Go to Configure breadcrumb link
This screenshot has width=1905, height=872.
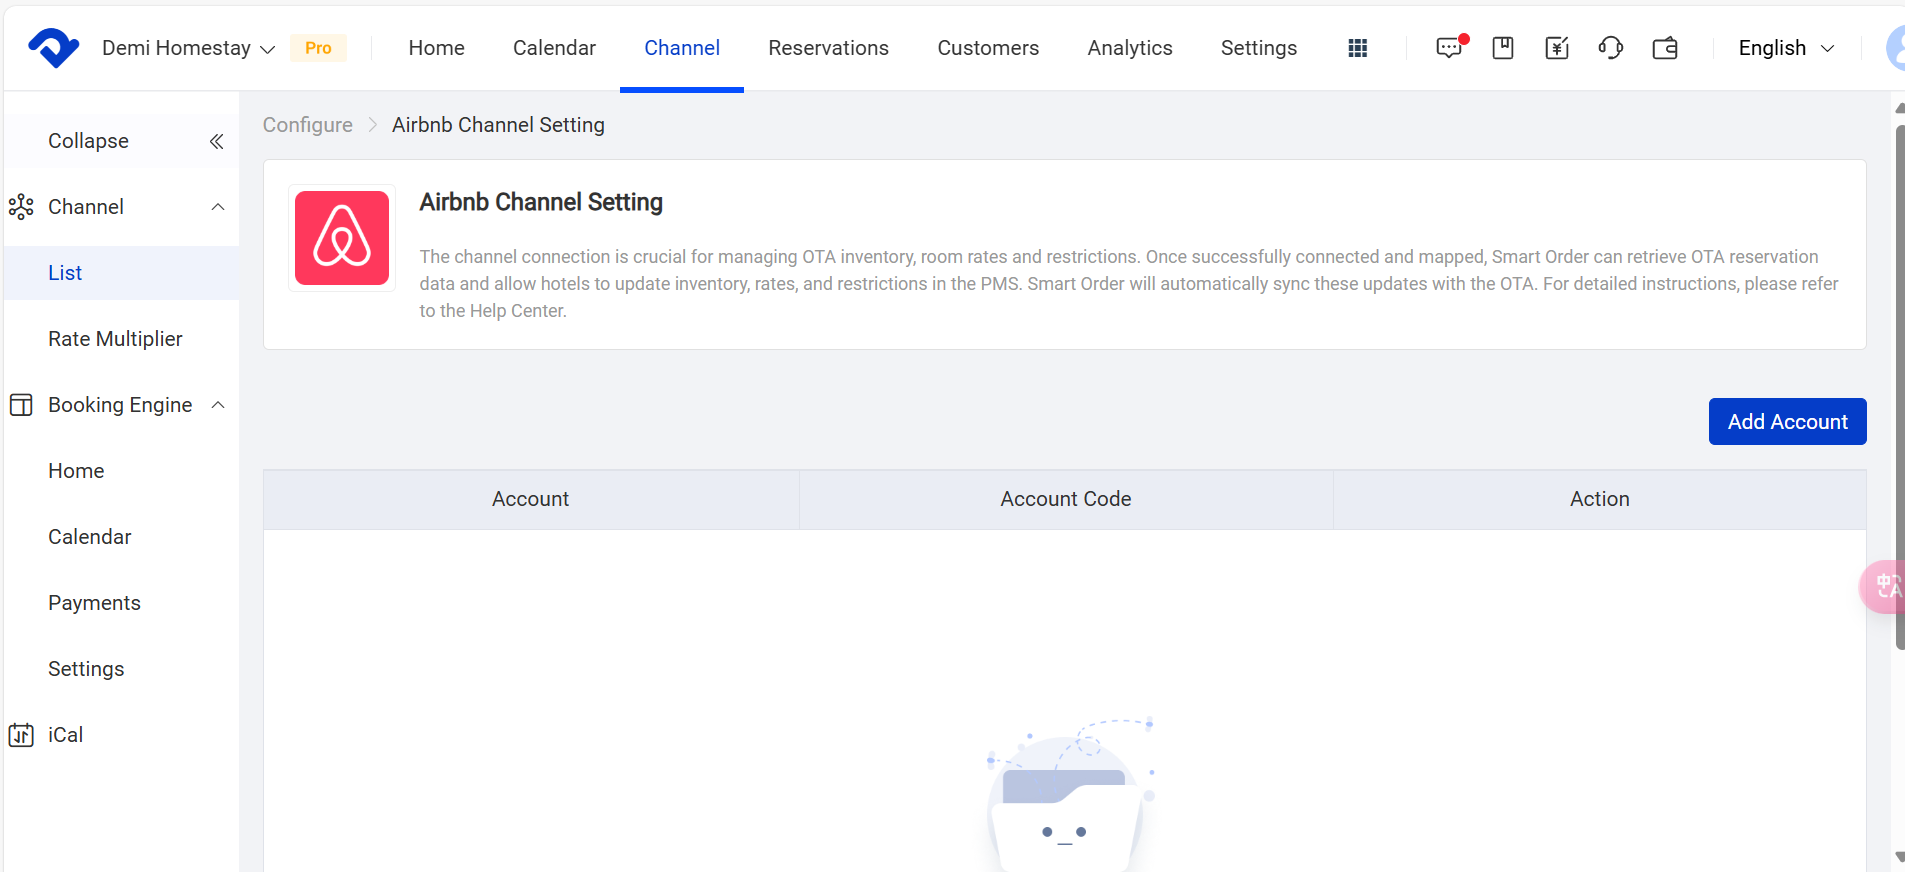pos(308,125)
